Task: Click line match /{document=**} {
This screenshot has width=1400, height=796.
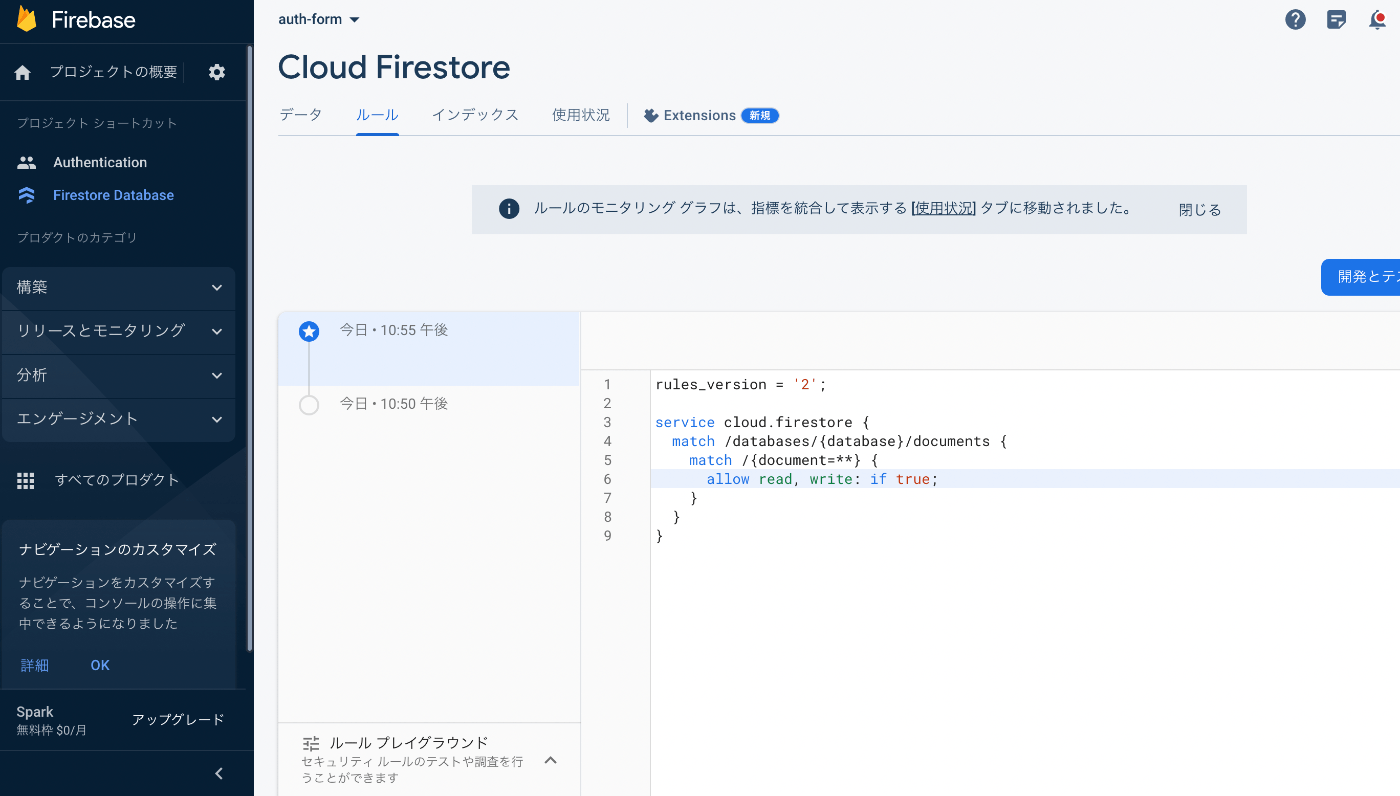Action: (783, 460)
